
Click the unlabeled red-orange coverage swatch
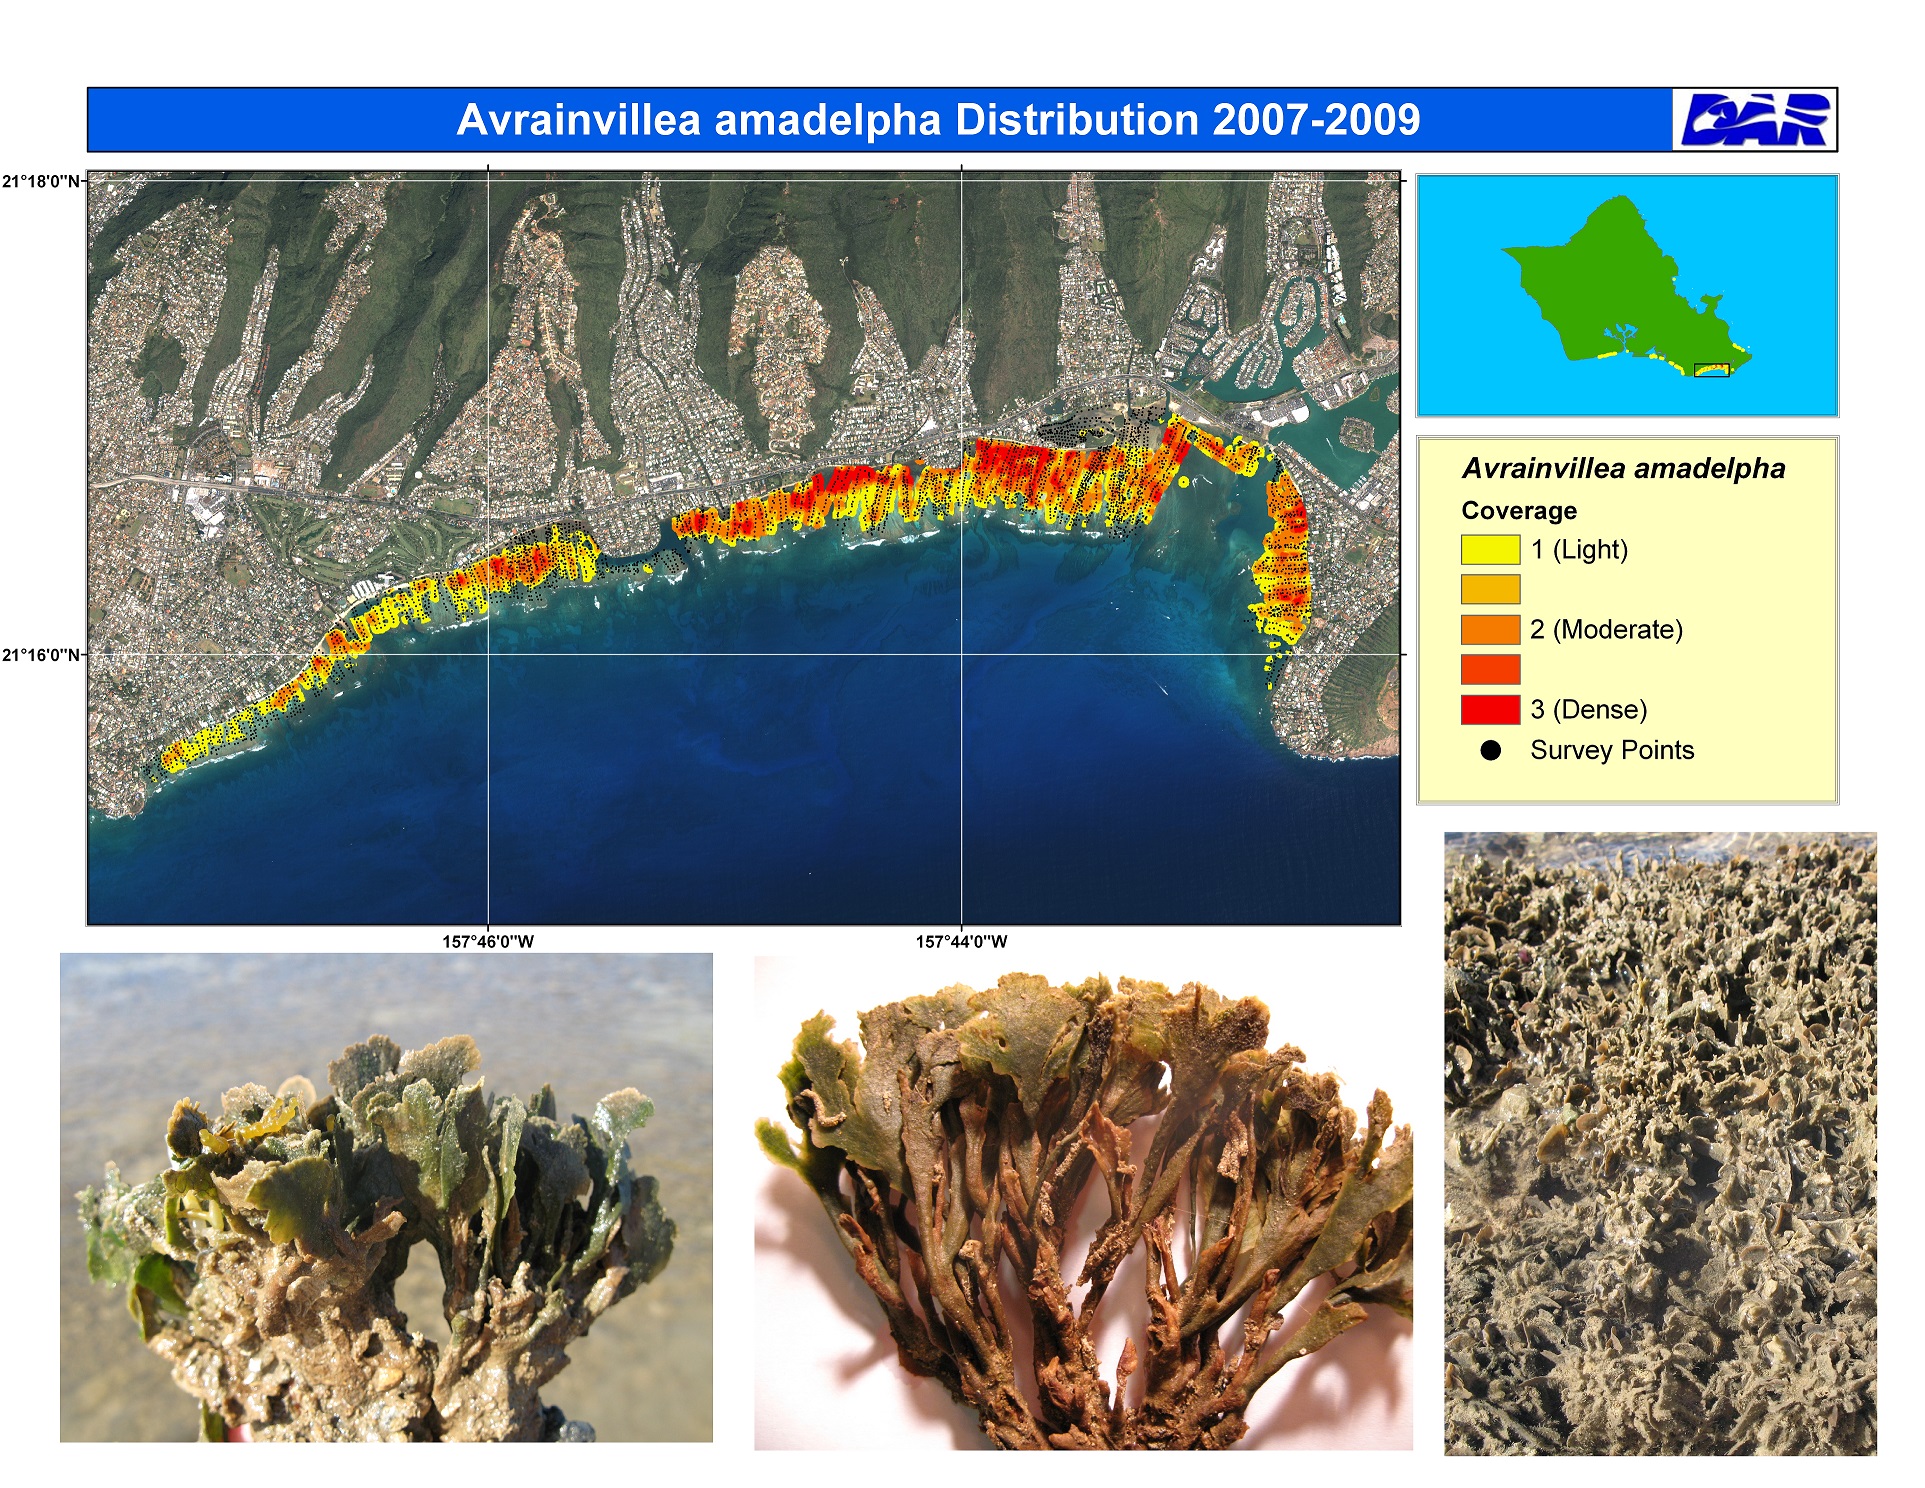click(x=1490, y=670)
